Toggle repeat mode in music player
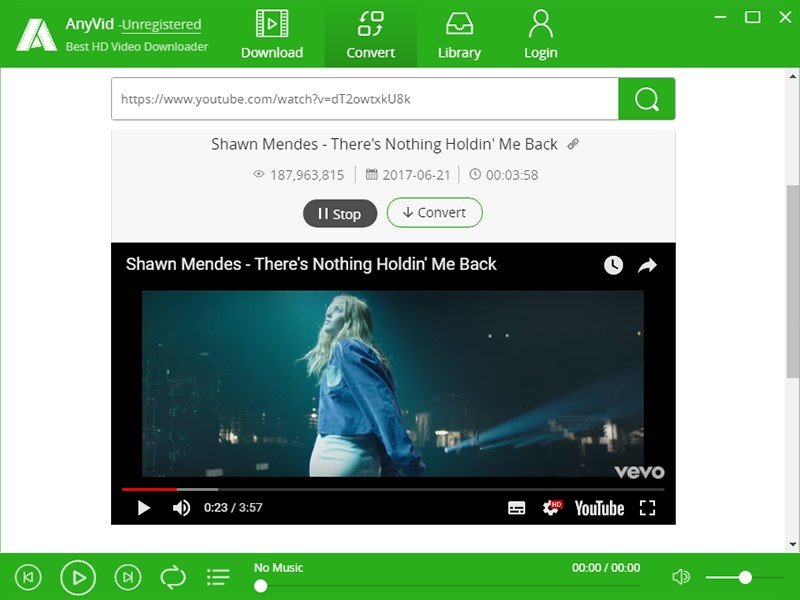This screenshot has height=600, width=800. pyautogui.click(x=173, y=577)
